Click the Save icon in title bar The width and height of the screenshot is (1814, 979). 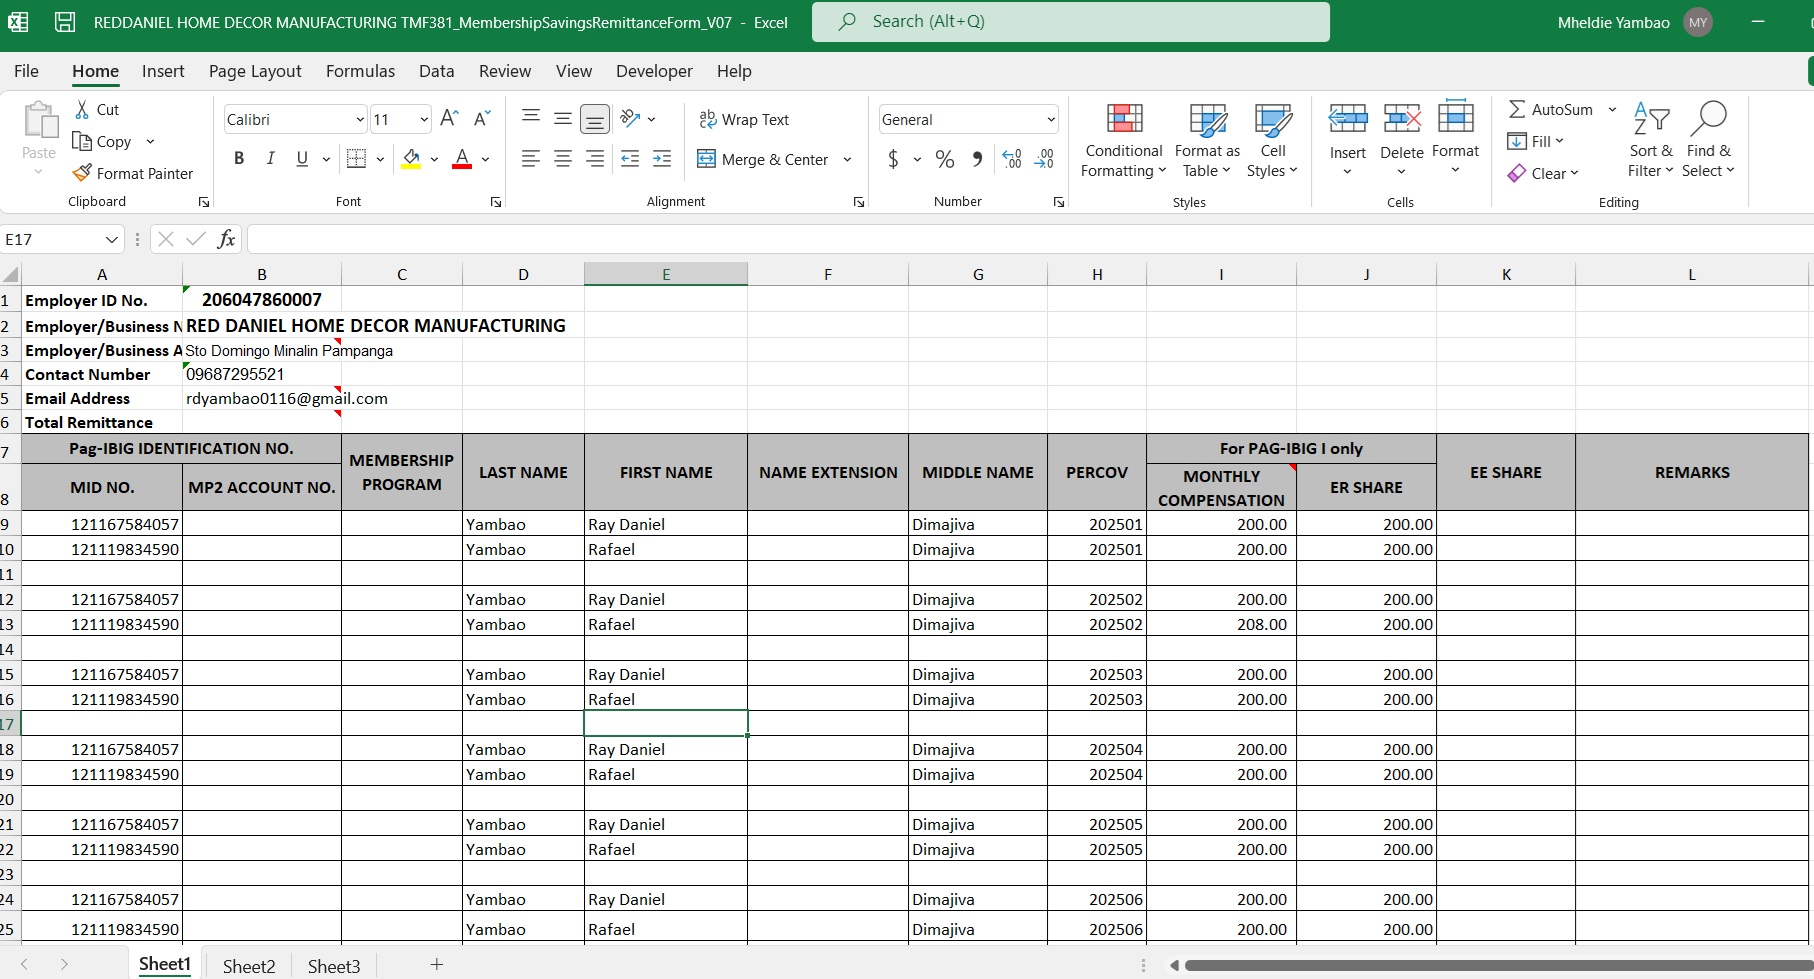(x=65, y=22)
